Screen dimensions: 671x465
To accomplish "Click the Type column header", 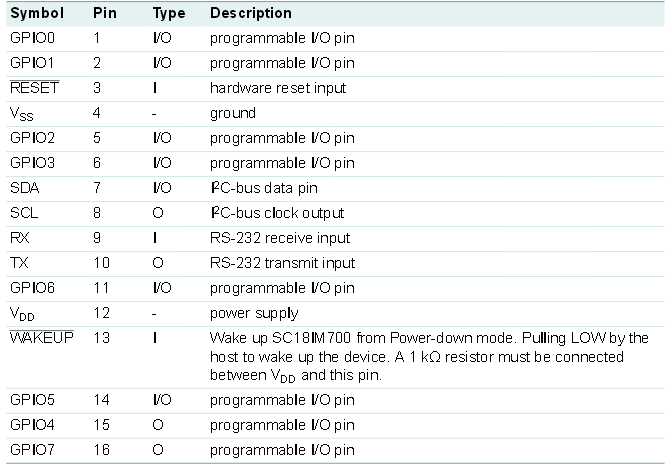I will pyautogui.click(x=170, y=14).
